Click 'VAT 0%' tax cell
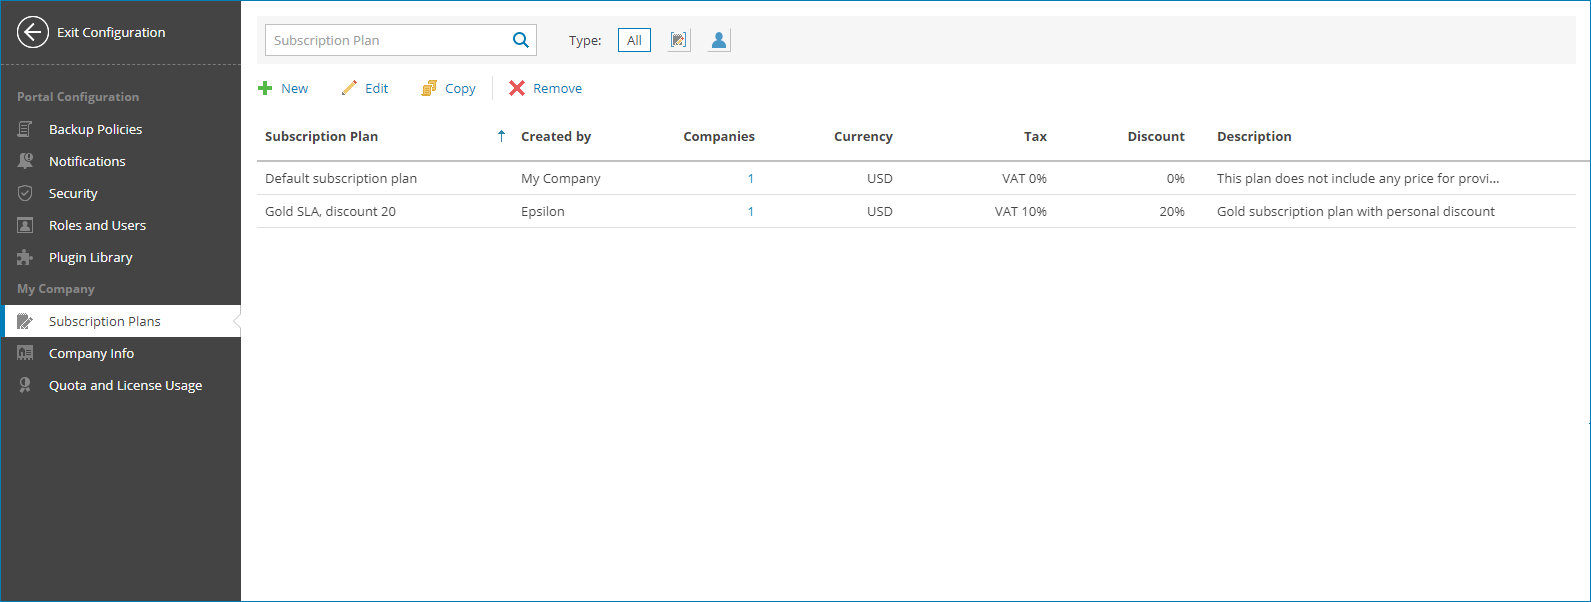 click(1024, 178)
